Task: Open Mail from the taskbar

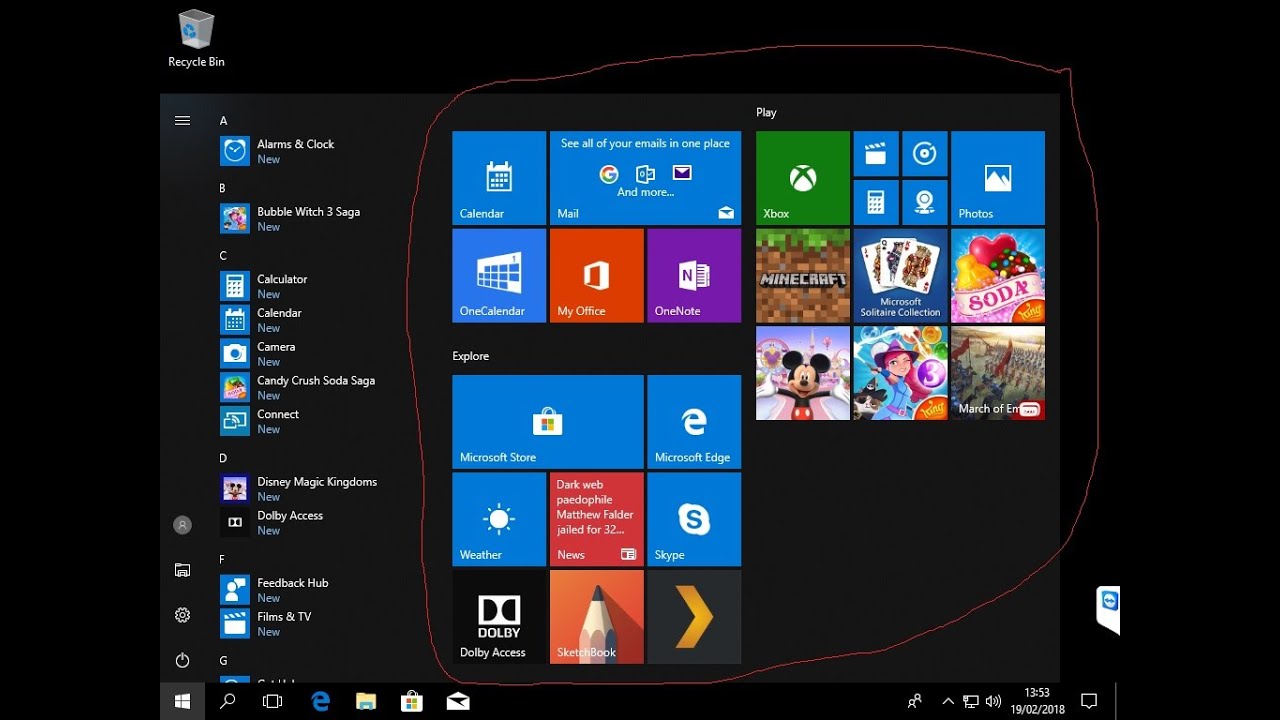Action: 458,702
